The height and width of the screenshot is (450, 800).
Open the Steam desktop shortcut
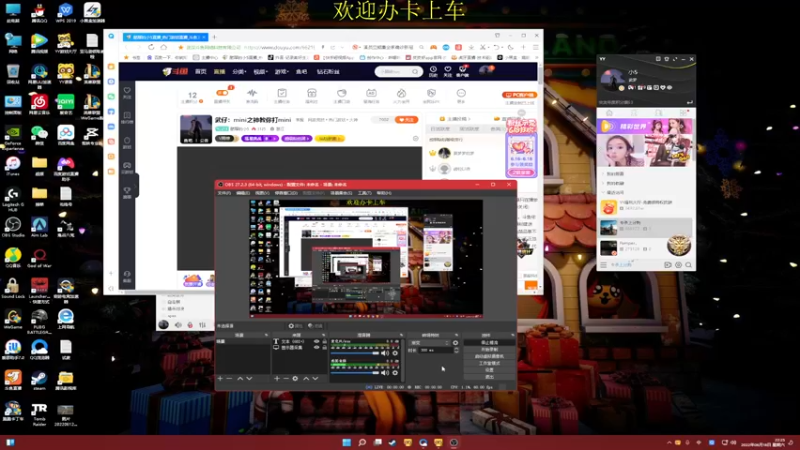(x=39, y=381)
